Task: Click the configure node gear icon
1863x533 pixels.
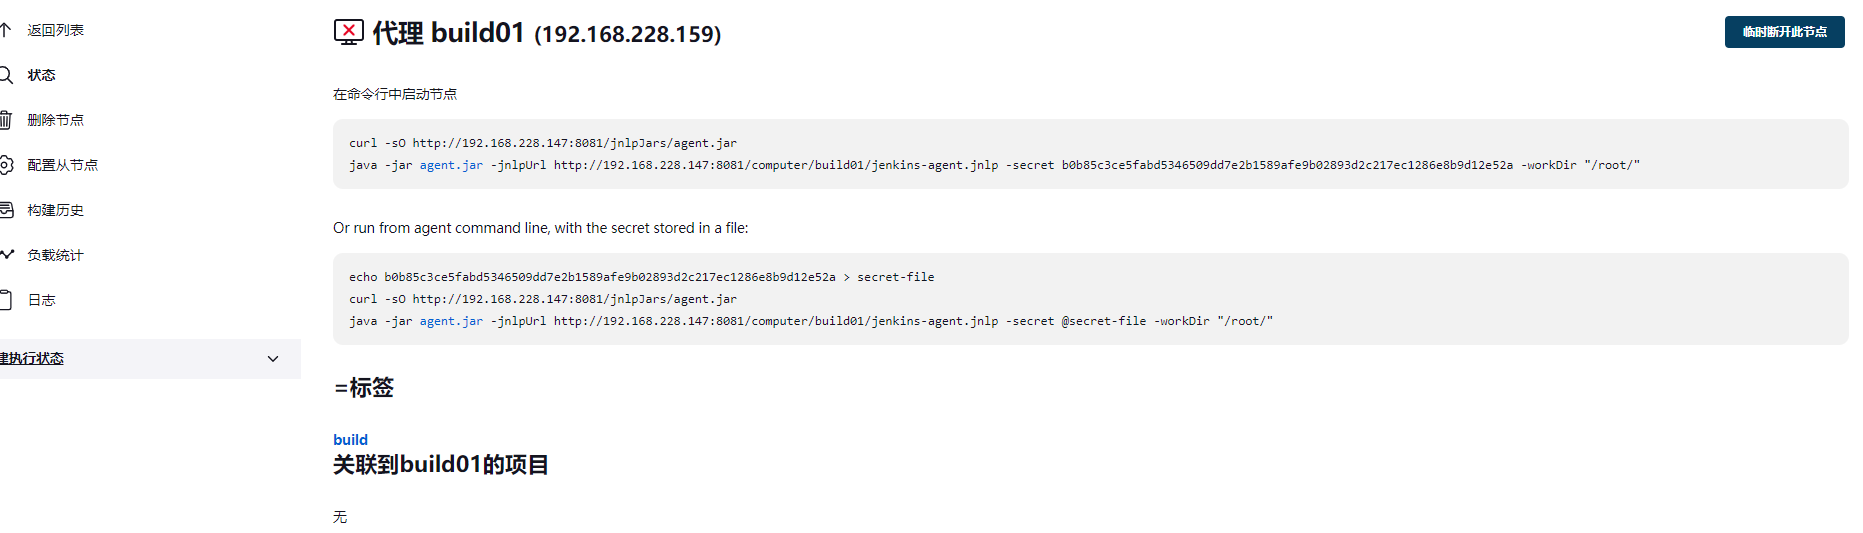Action: [5, 165]
